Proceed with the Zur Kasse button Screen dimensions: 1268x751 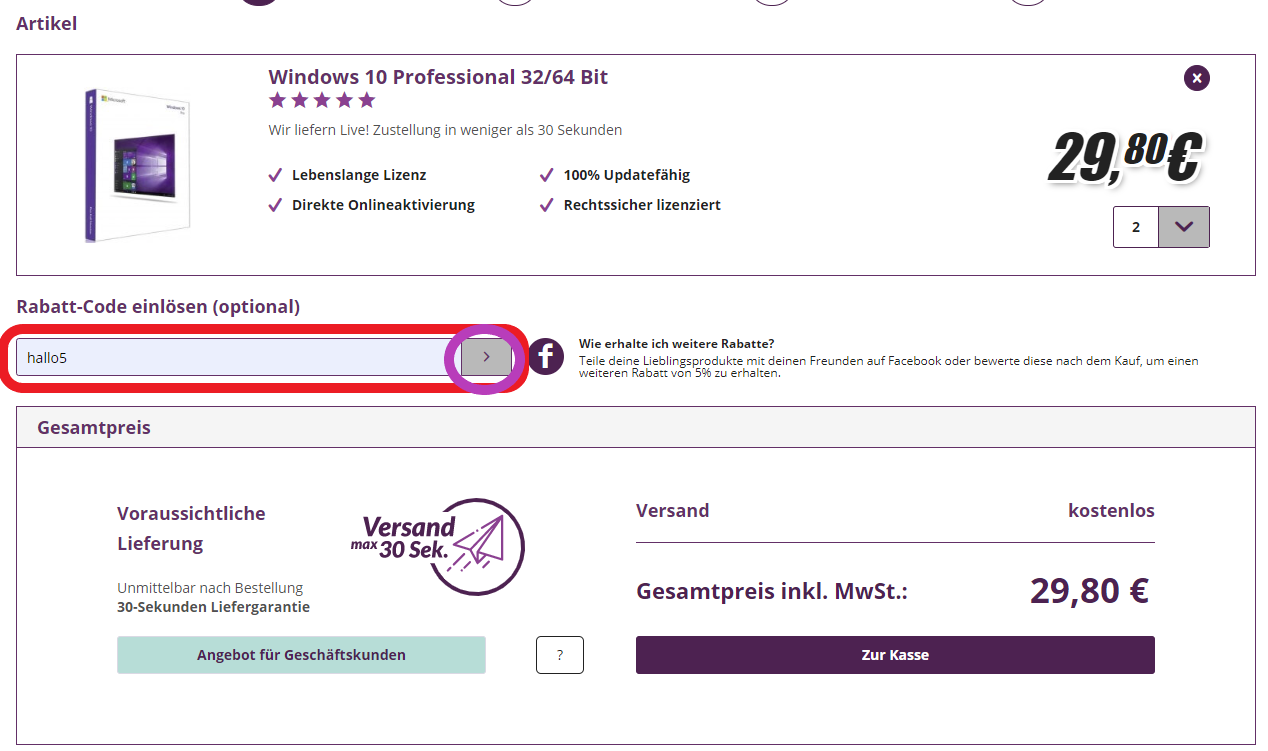coord(895,655)
